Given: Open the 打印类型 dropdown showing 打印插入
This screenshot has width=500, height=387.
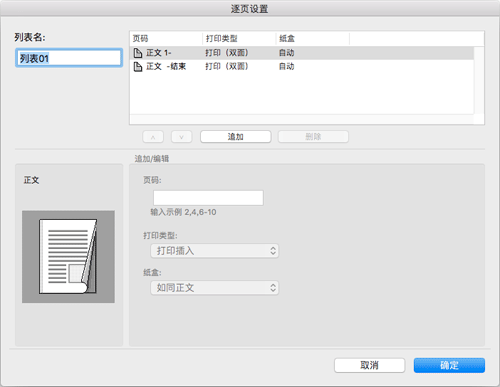Looking at the screenshot, I should [214, 251].
